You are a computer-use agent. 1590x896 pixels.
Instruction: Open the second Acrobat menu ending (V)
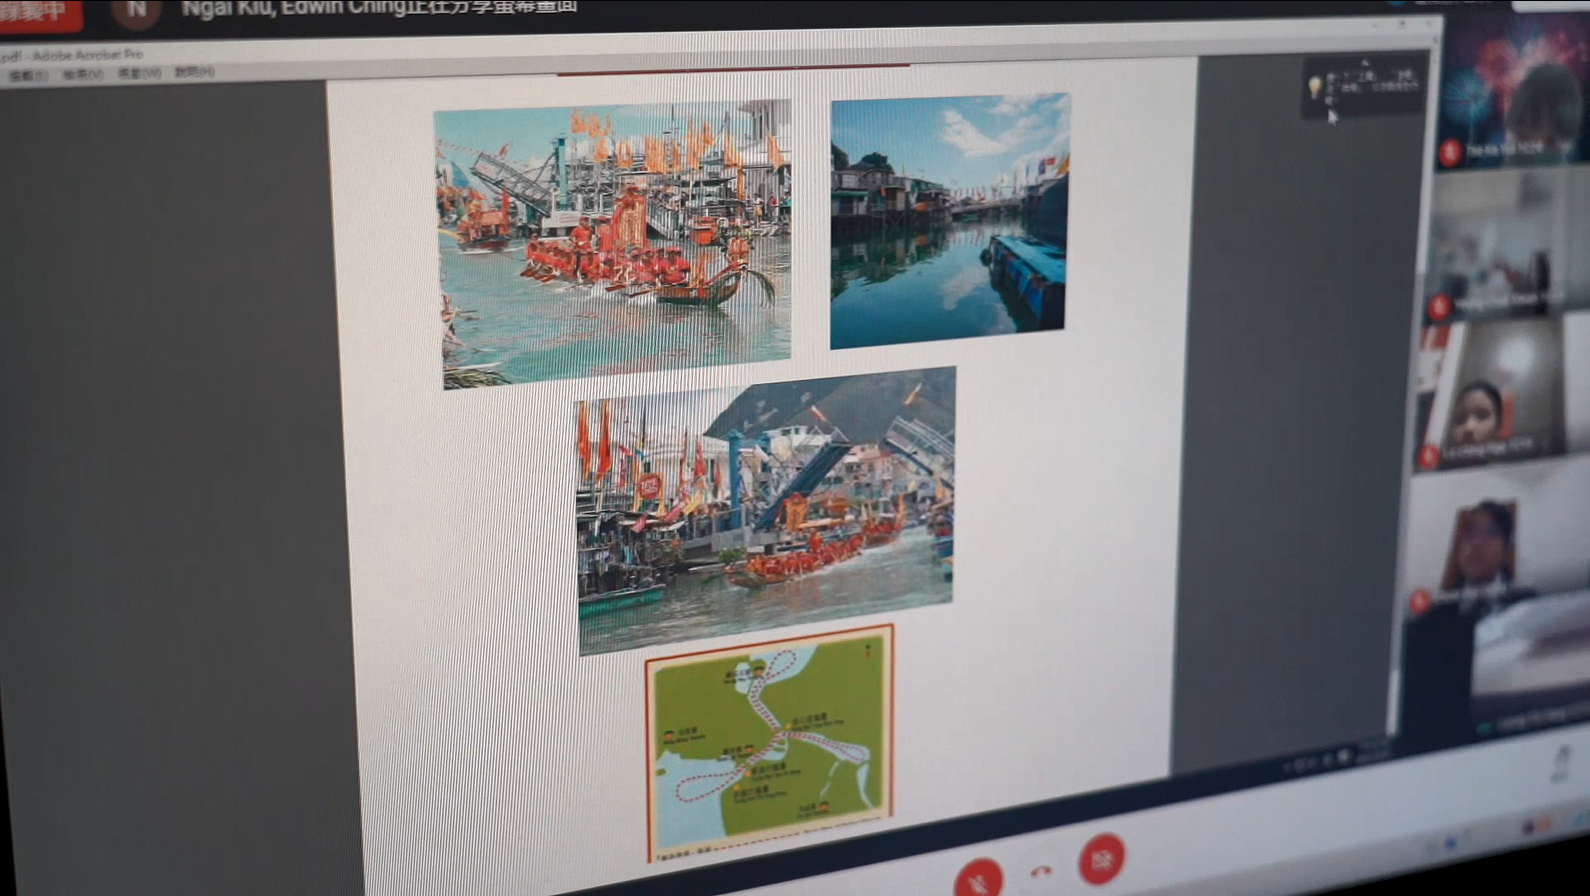[82, 74]
